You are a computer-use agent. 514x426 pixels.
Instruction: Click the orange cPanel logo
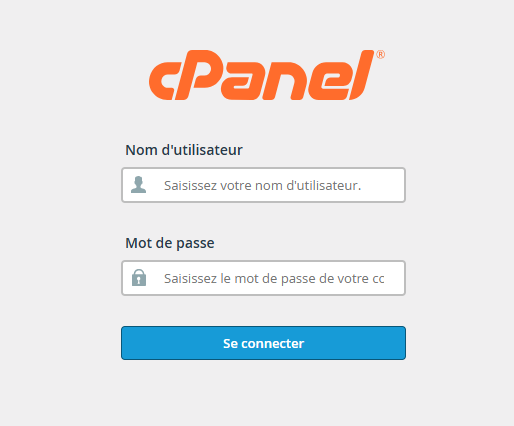267,75
